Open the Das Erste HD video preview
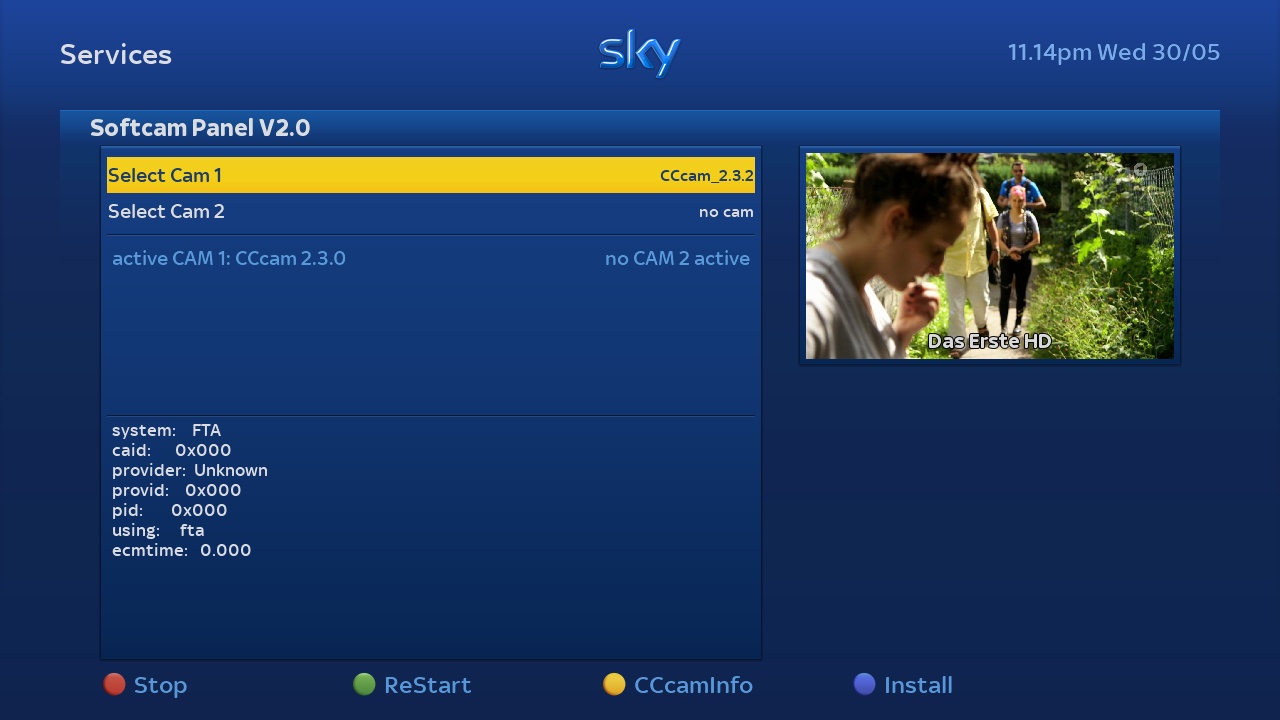This screenshot has width=1280, height=720. tap(990, 256)
